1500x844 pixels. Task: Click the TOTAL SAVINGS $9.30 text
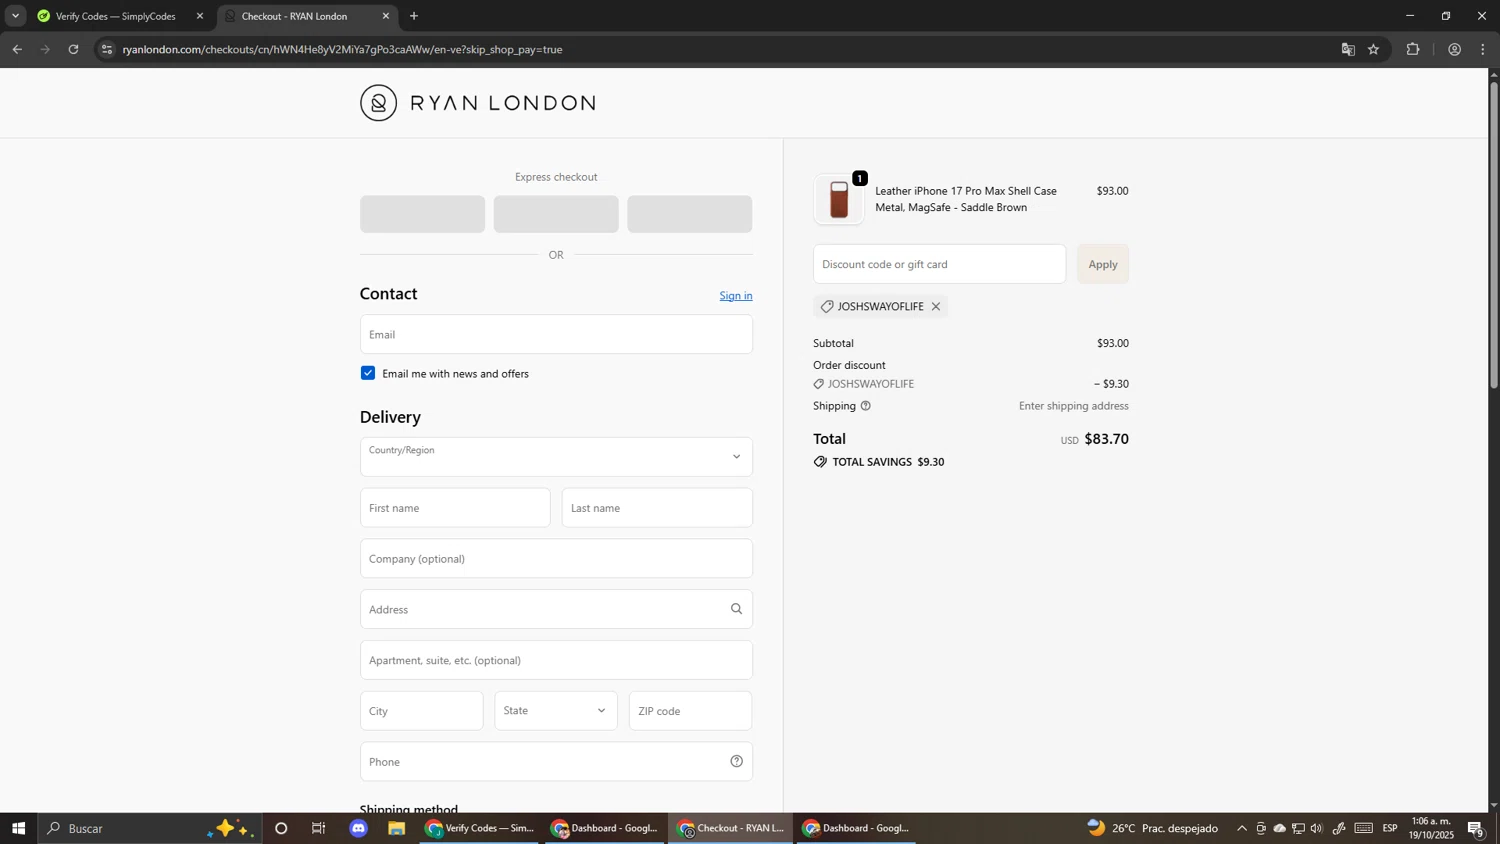(x=888, y=462)
